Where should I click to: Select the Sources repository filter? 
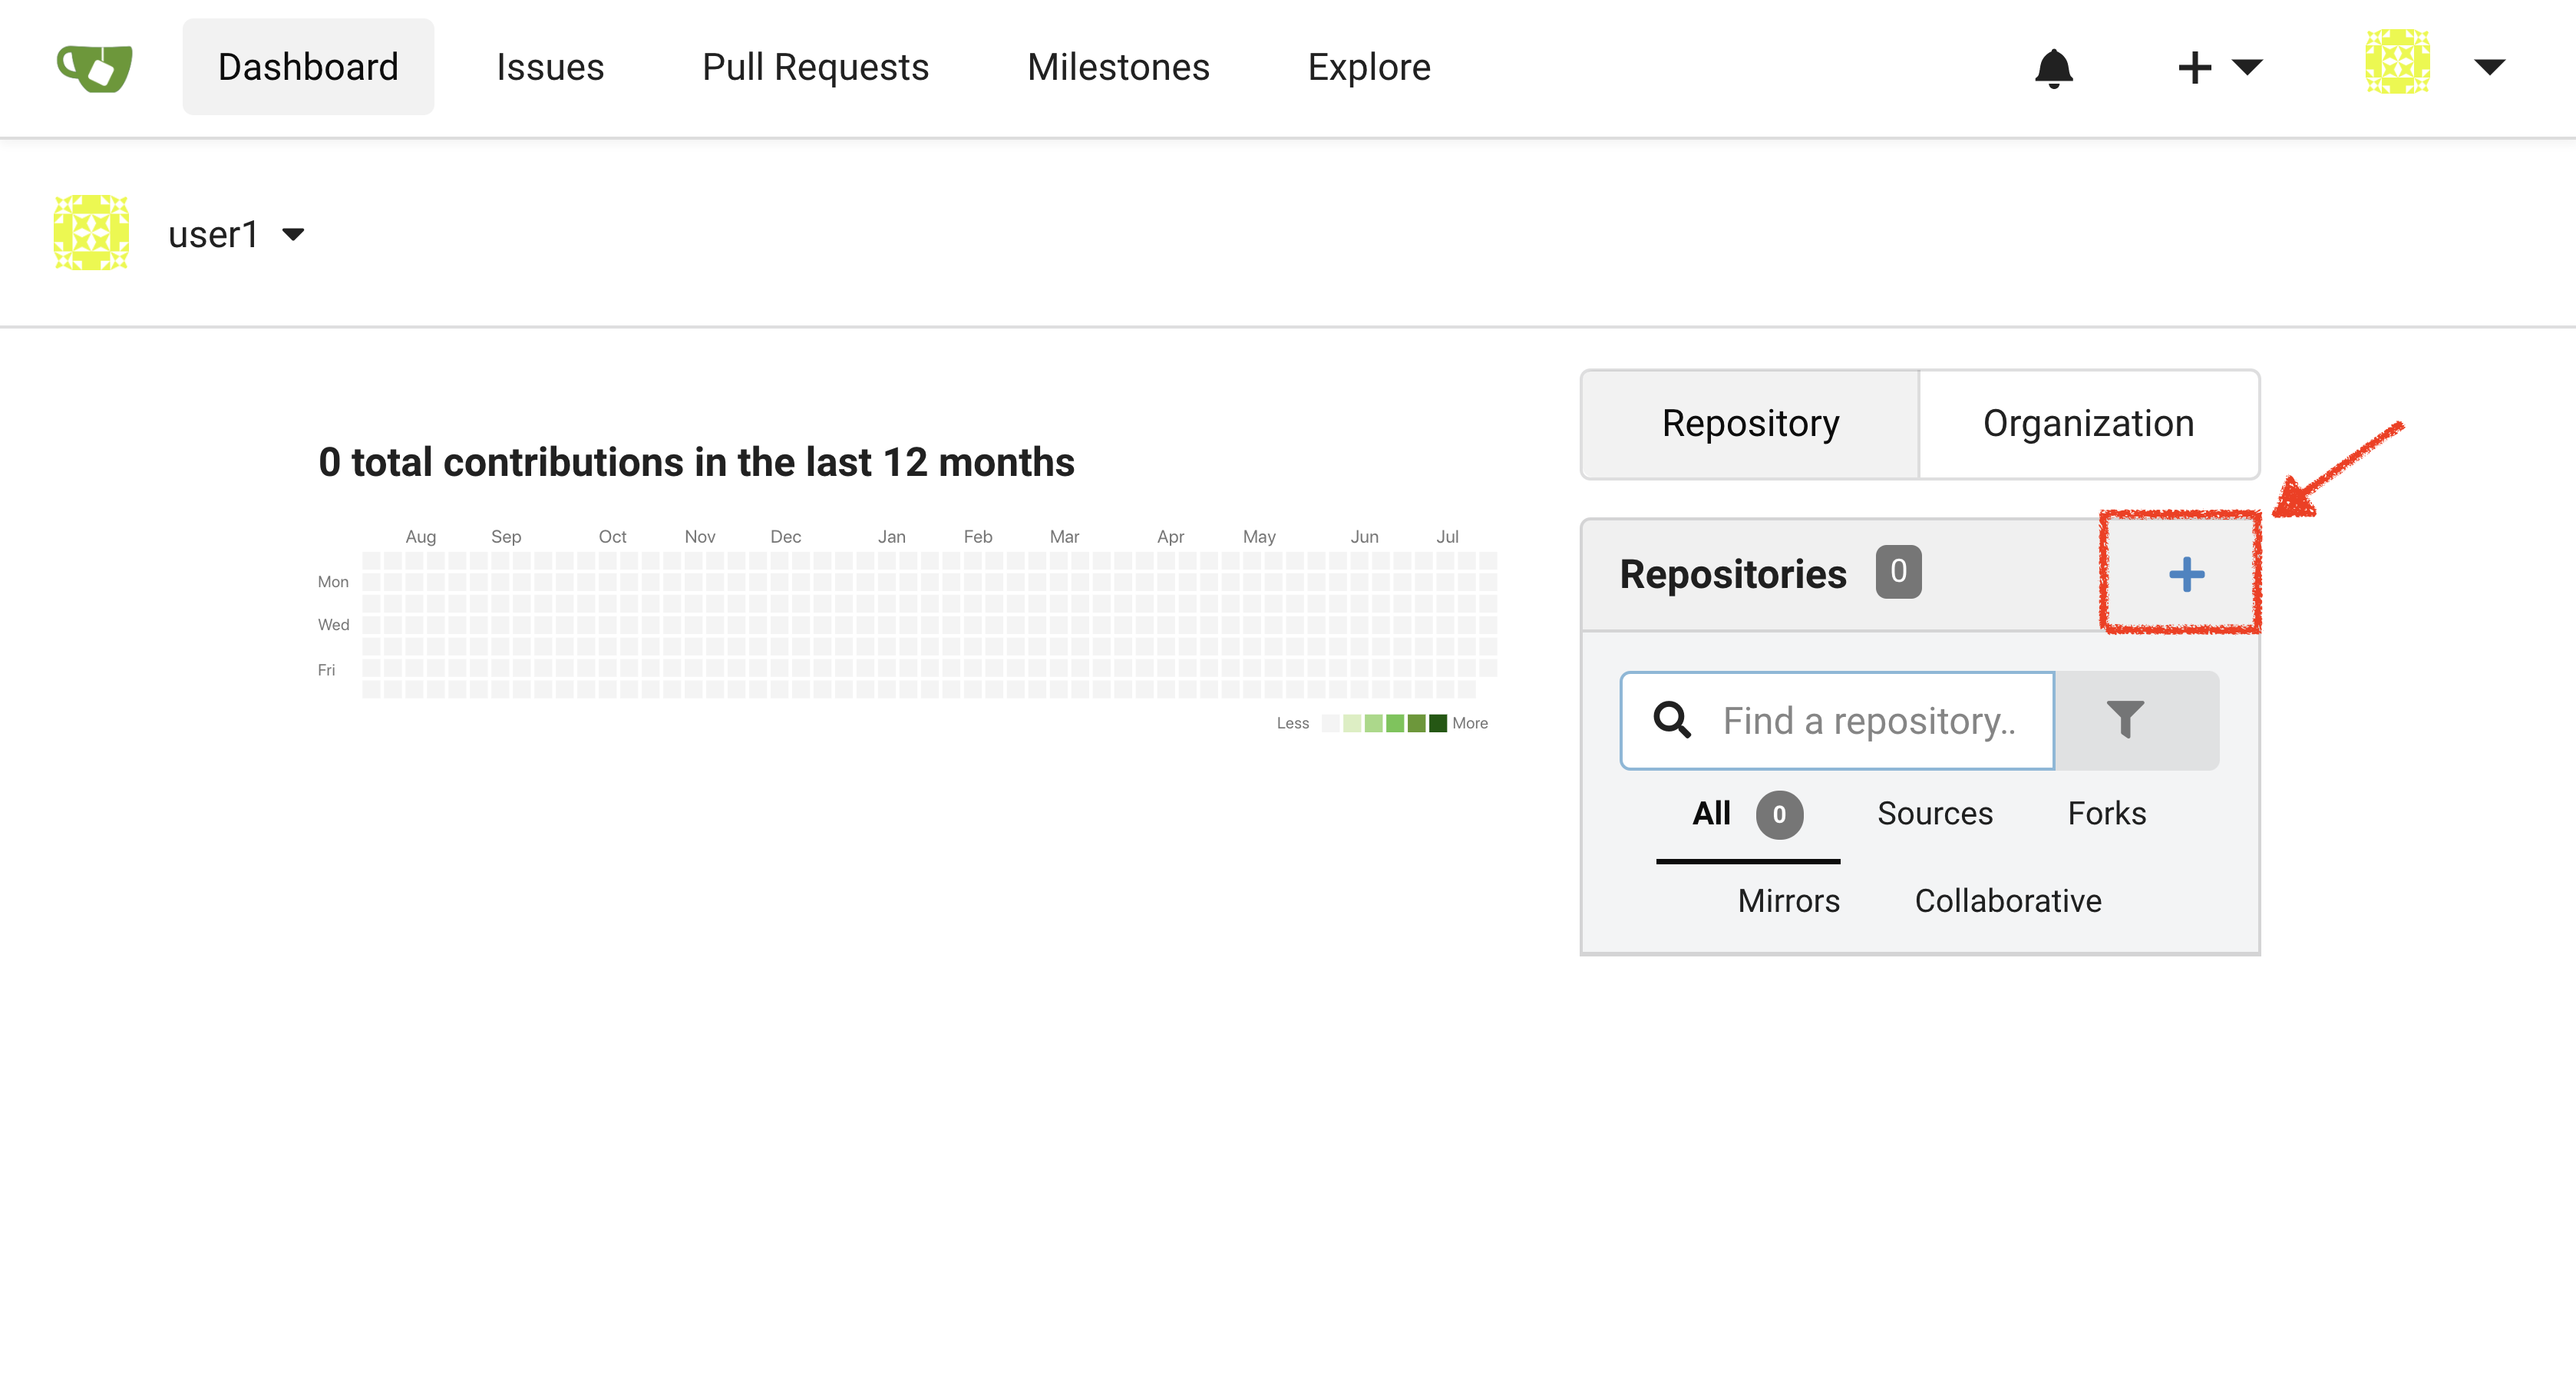pos(1934,813)
